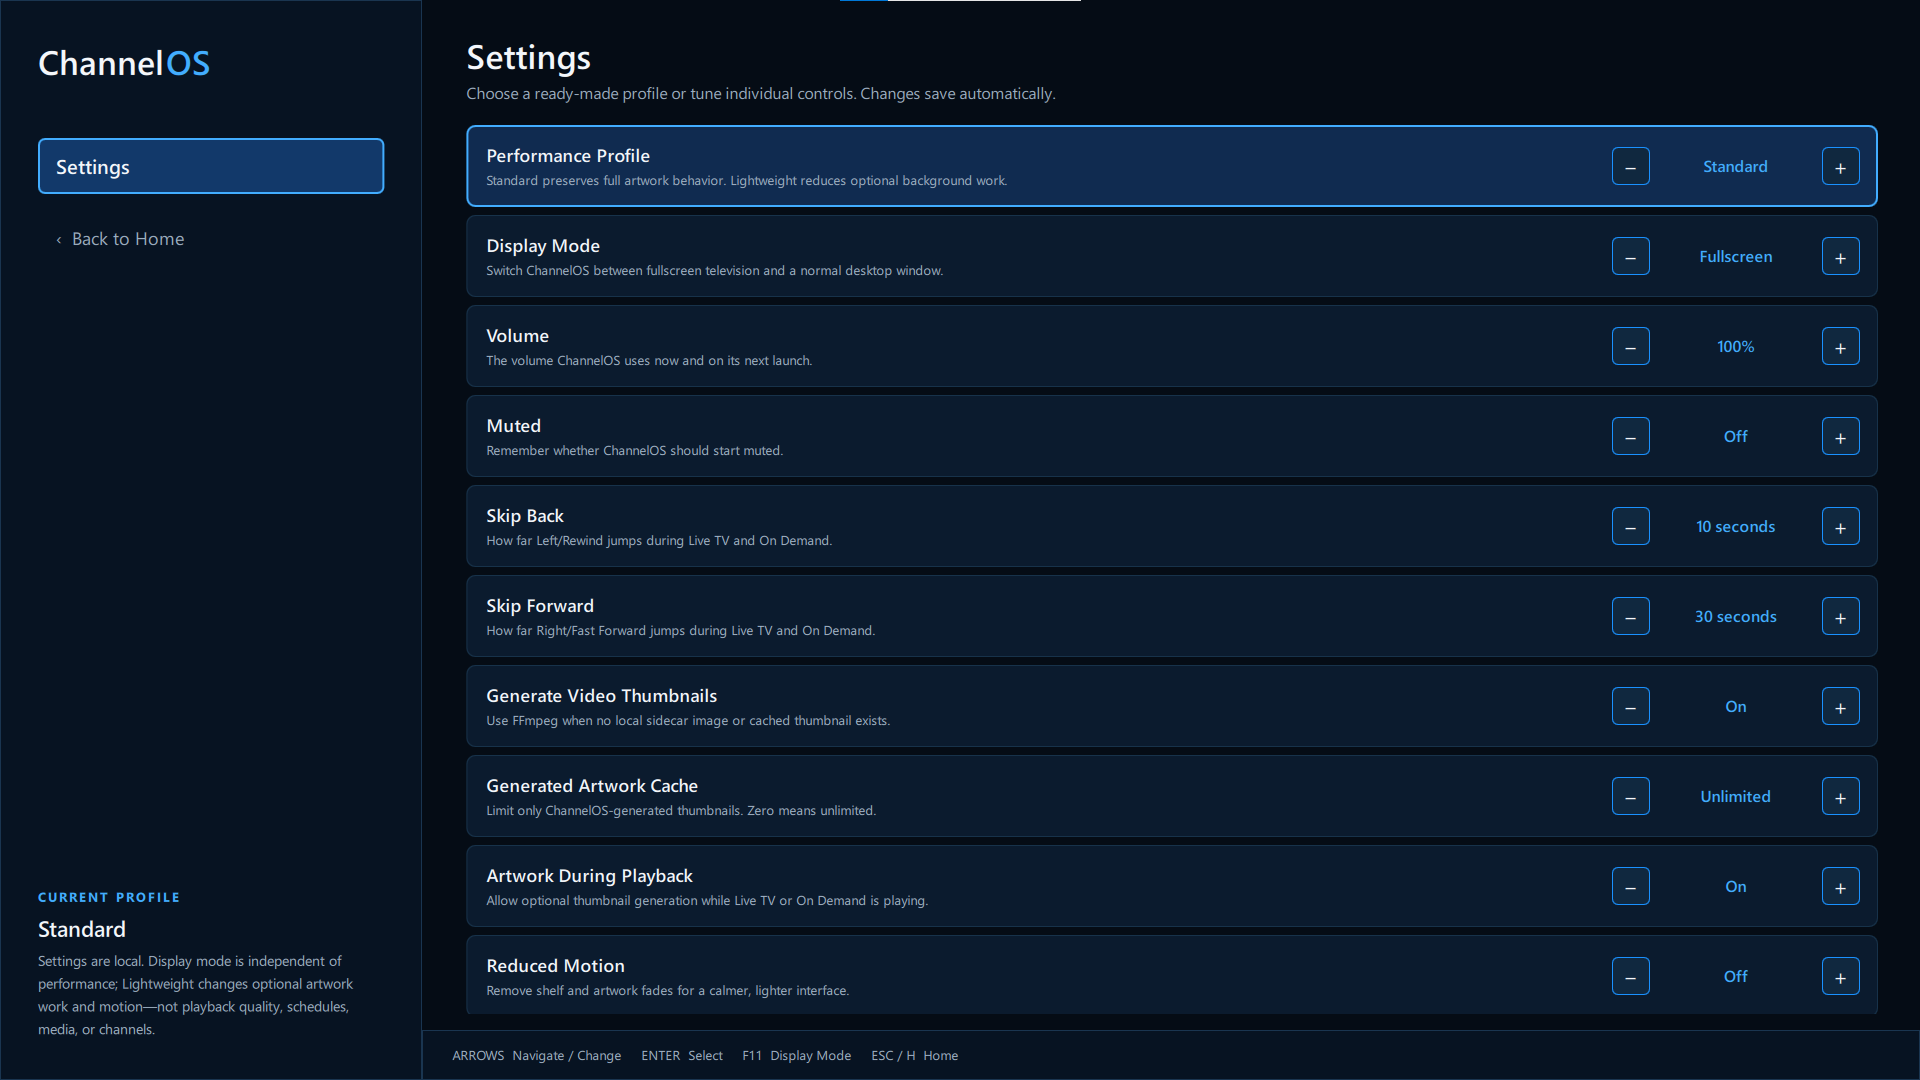Open the Settings sidebar item
Image resolution: width=1920 pixels, height=1080 pixels.
pos(211,166)
